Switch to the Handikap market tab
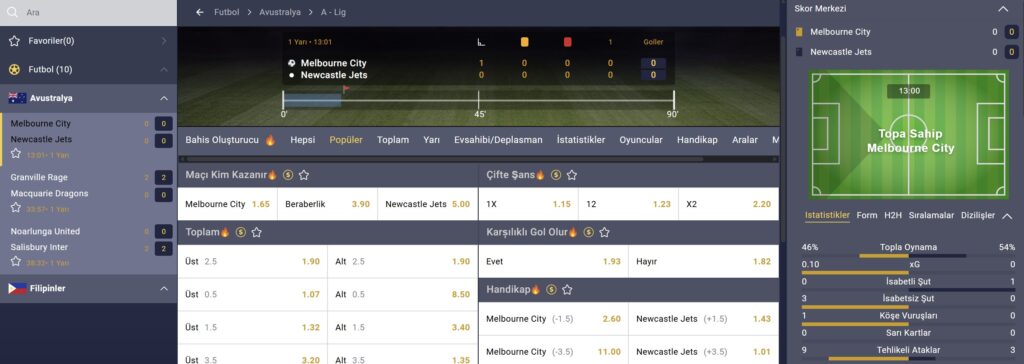 click(x=697, y=140)
